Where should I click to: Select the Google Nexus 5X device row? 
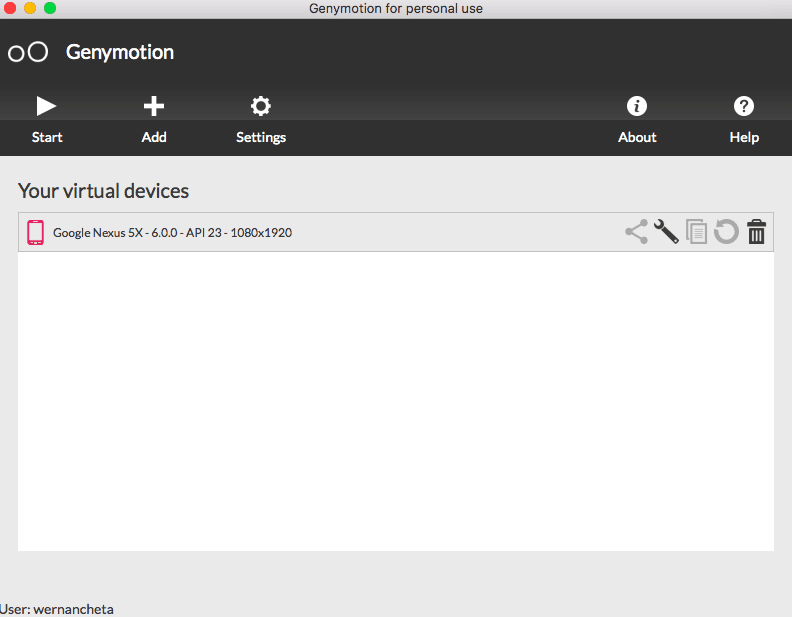[300, 232]
